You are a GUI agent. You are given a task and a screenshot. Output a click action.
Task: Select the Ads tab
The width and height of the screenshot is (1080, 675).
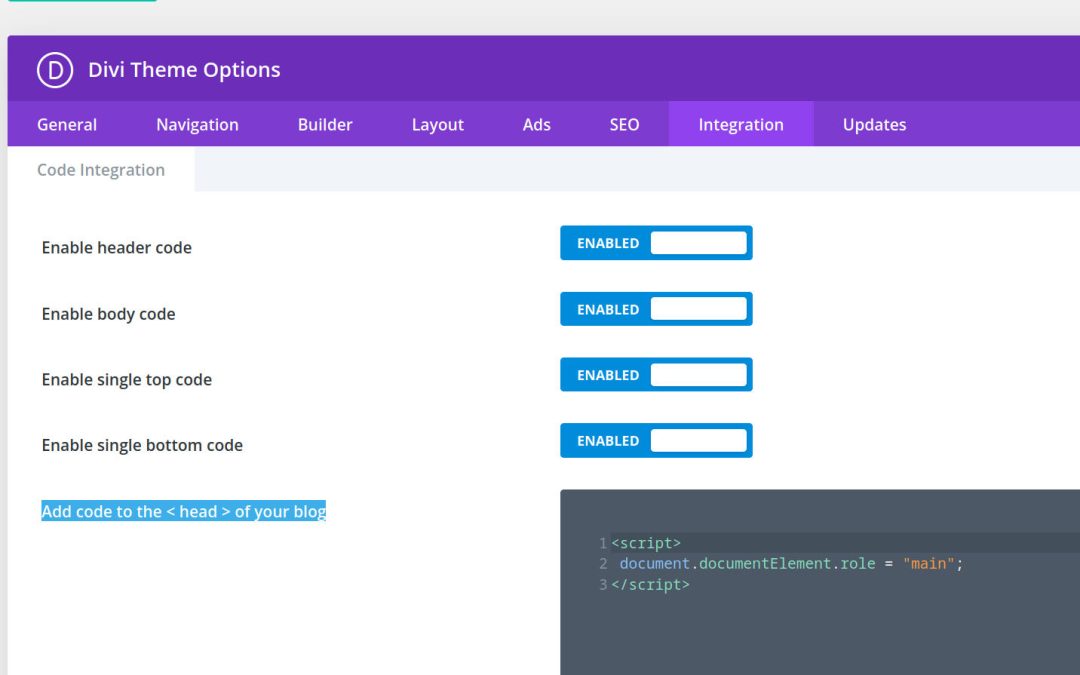tap(537, 124)
